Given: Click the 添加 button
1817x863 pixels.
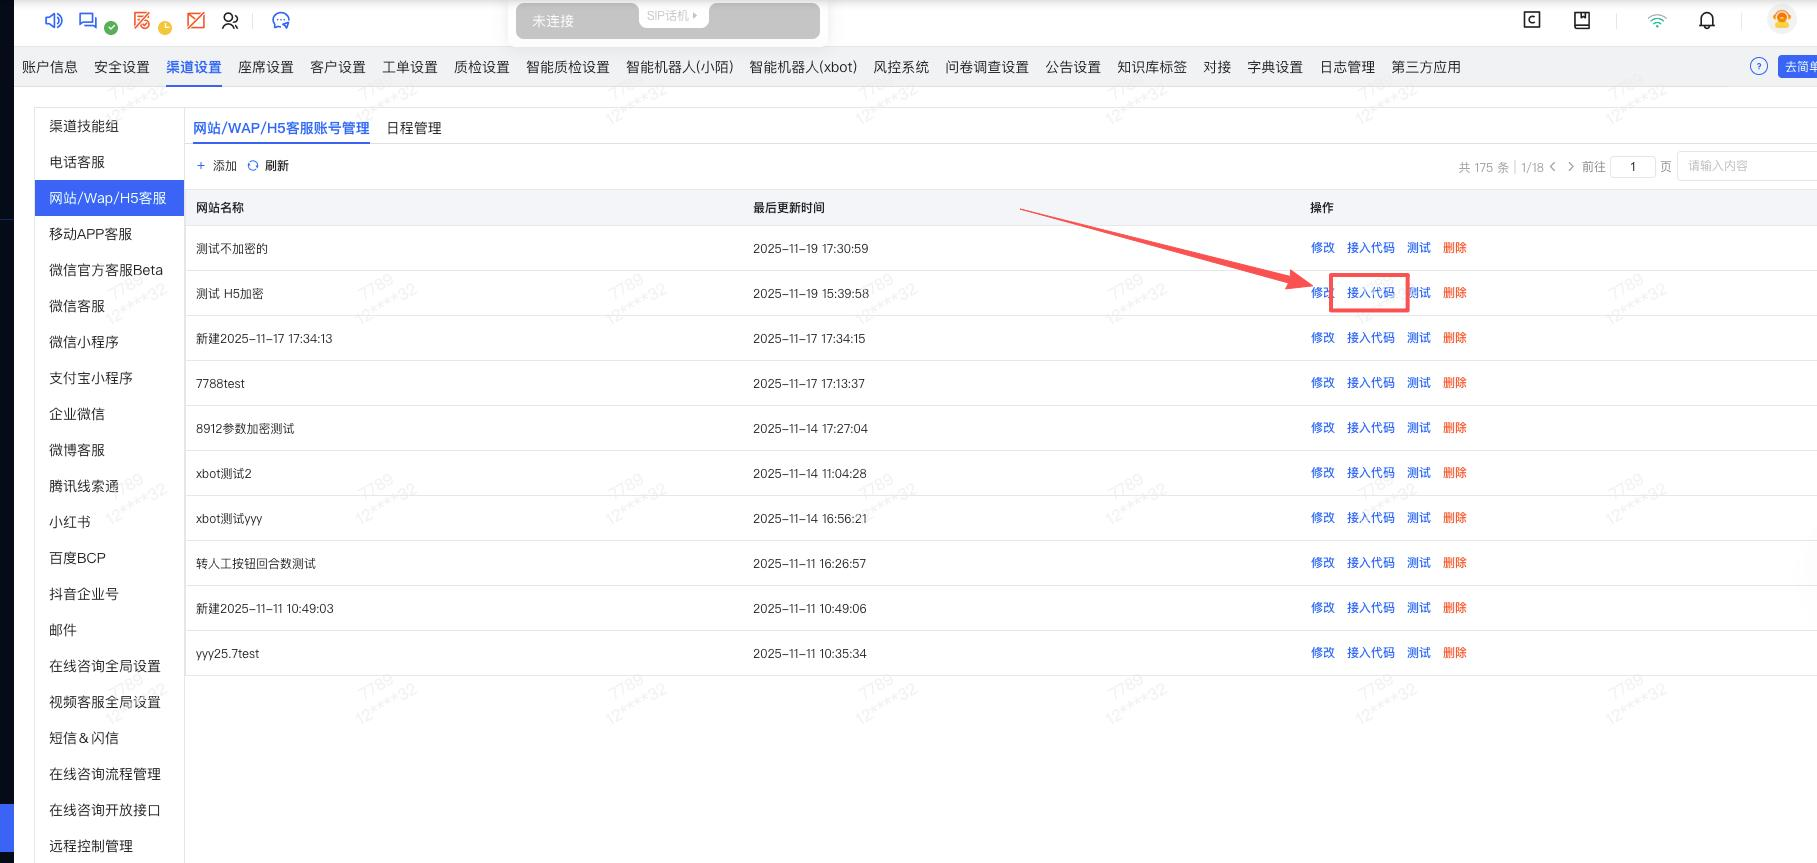Looking at the screenshot, I should point(217,166).
